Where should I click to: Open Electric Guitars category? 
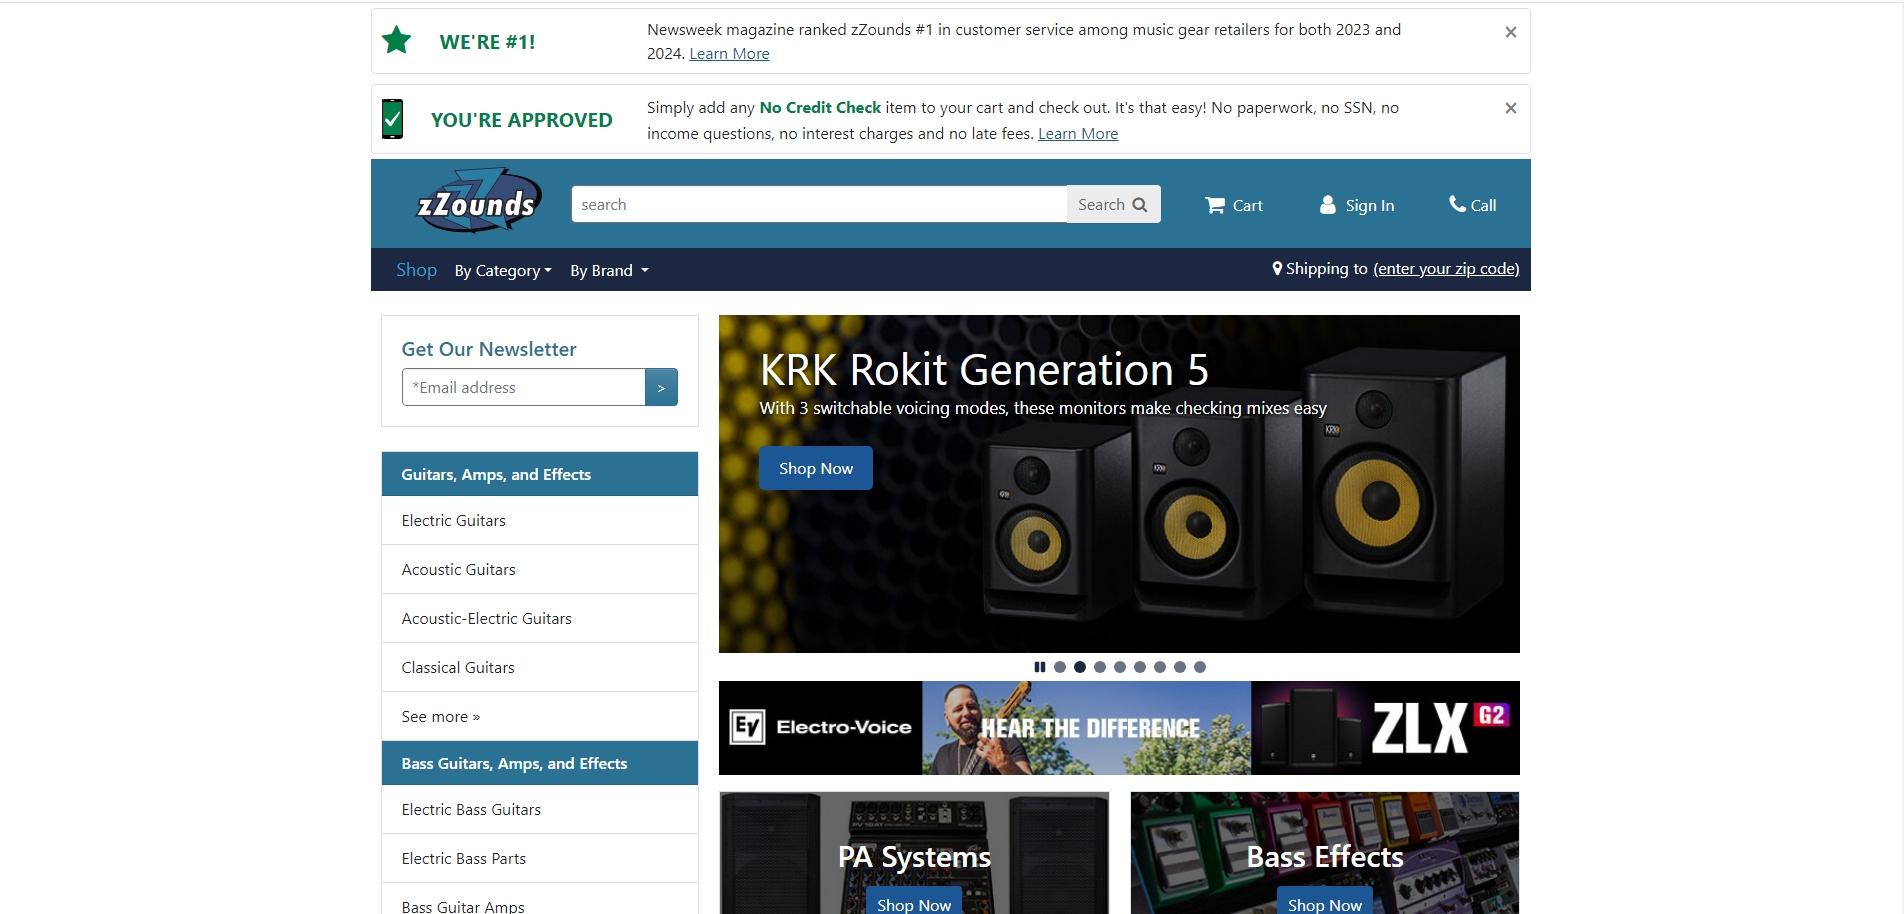point(540,521)
